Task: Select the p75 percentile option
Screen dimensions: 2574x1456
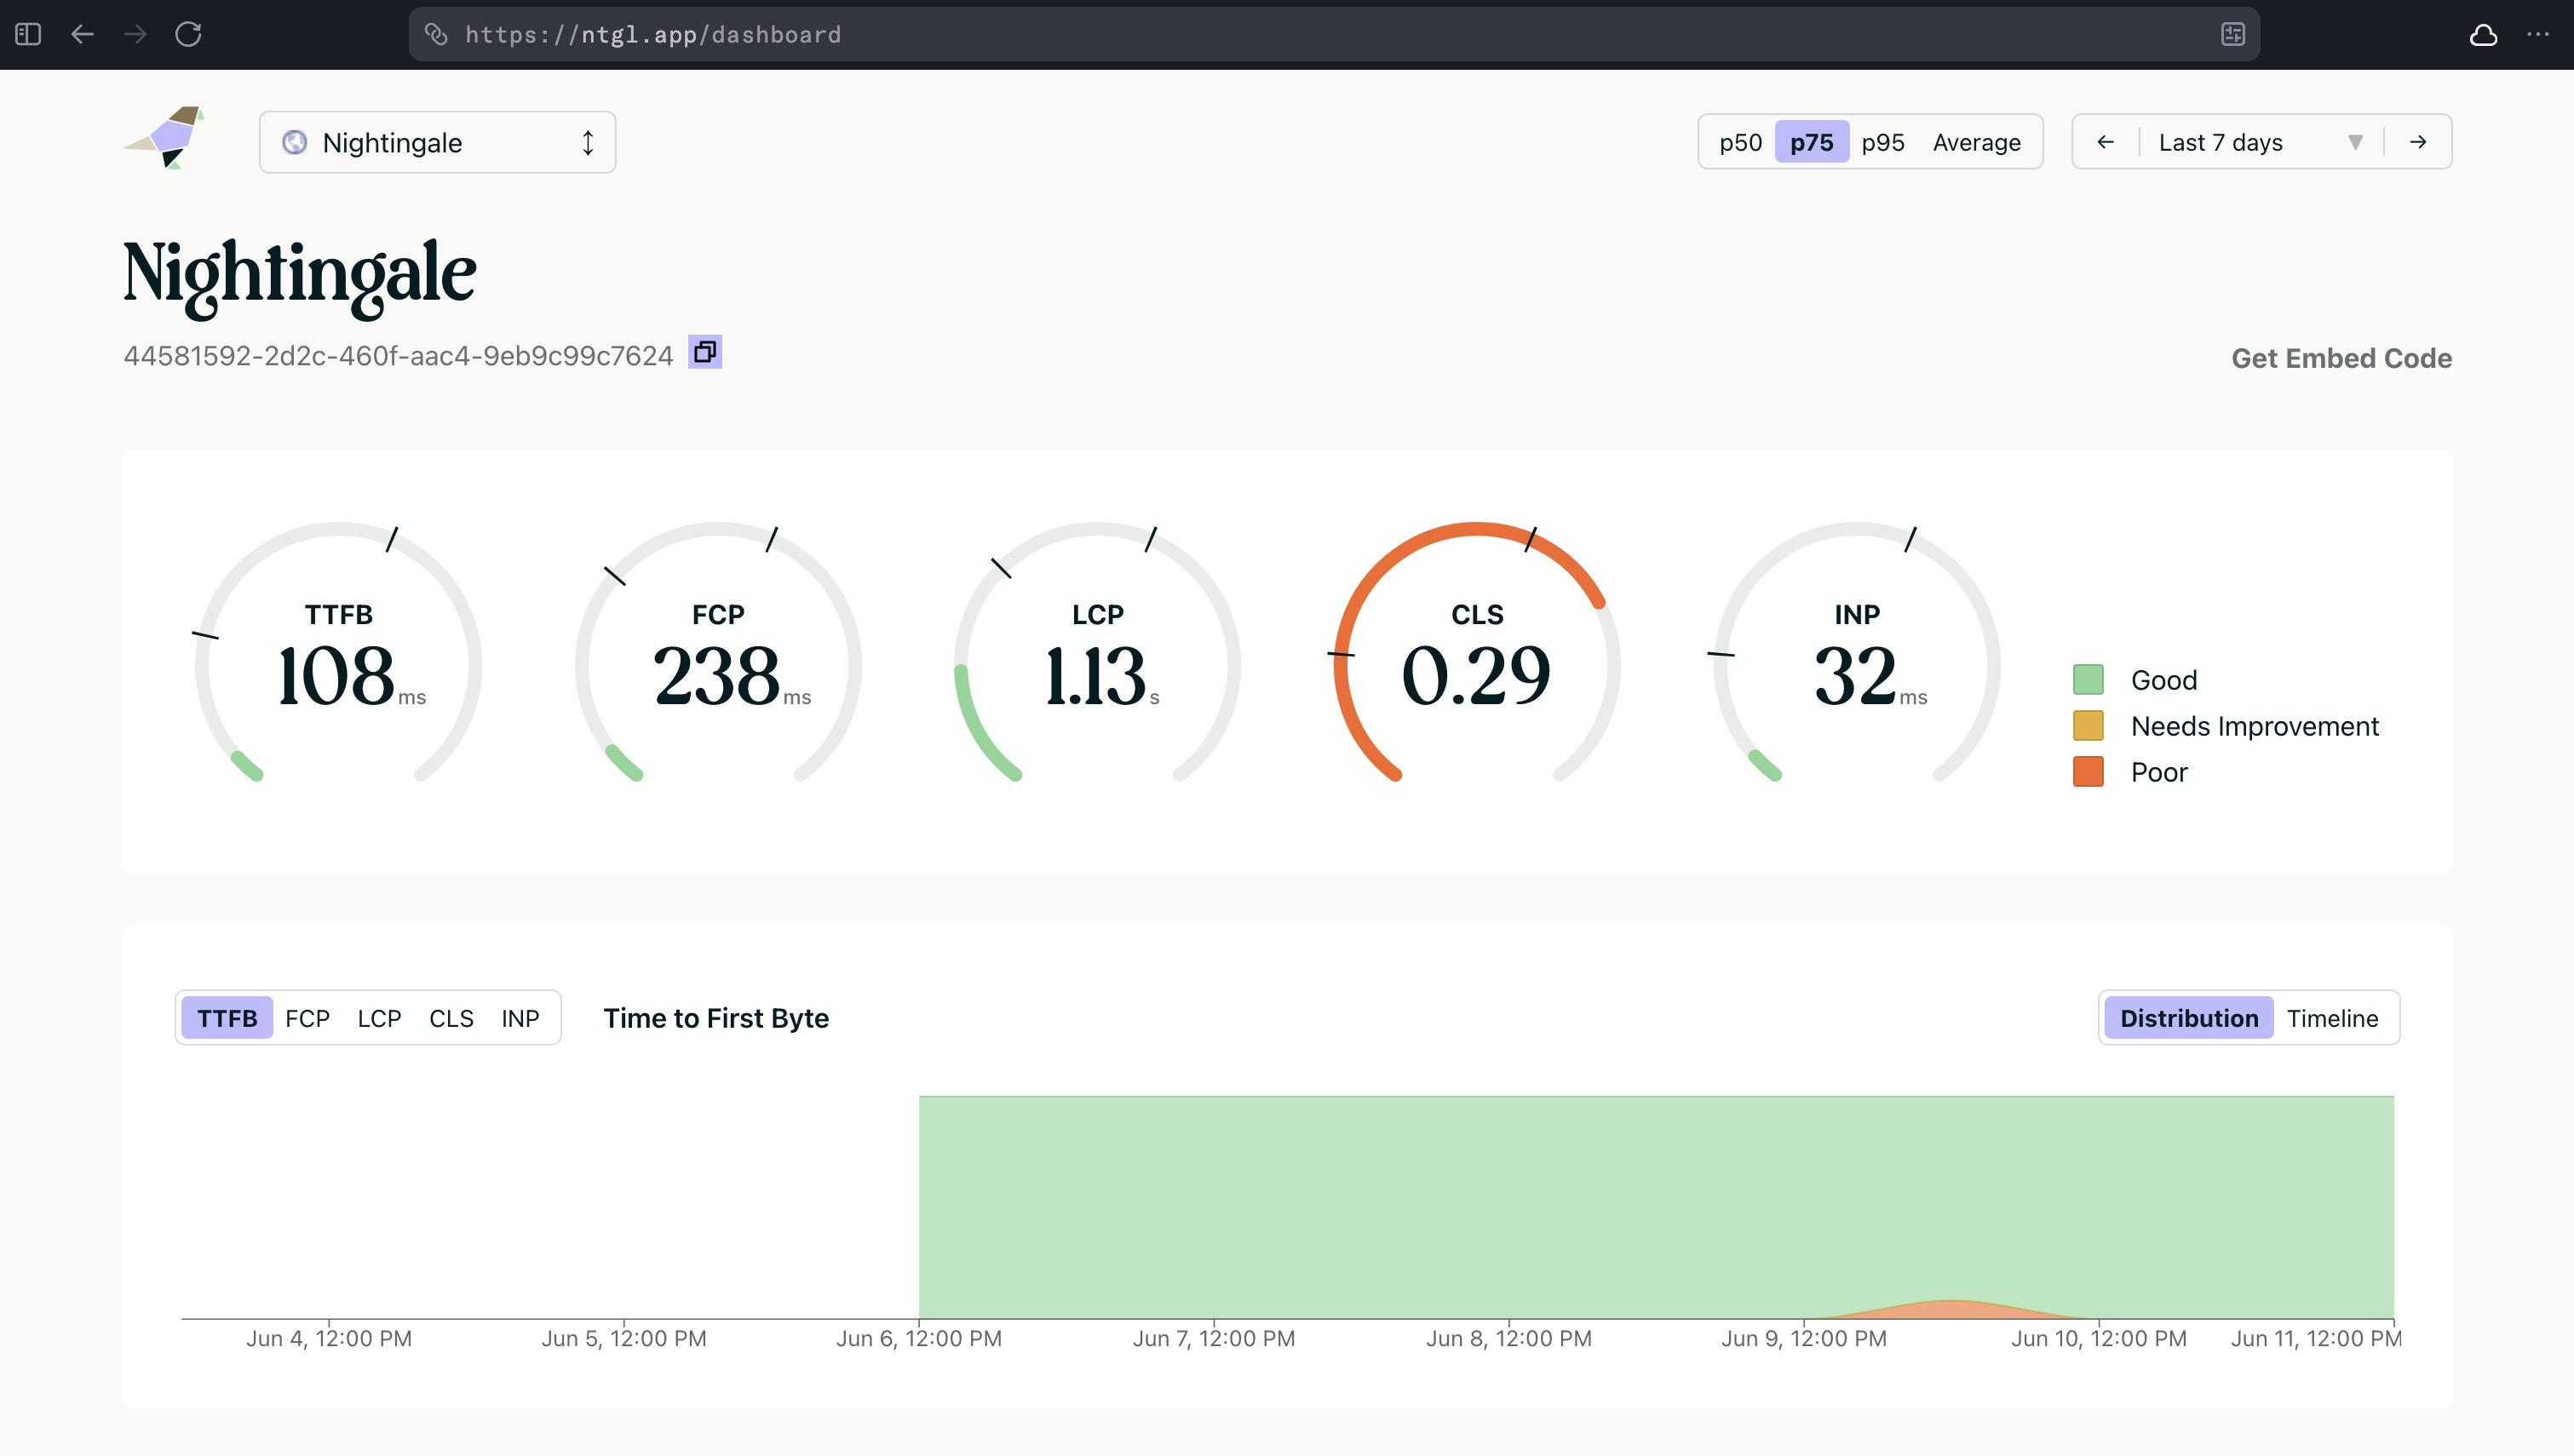Action: click(1811, 142)
